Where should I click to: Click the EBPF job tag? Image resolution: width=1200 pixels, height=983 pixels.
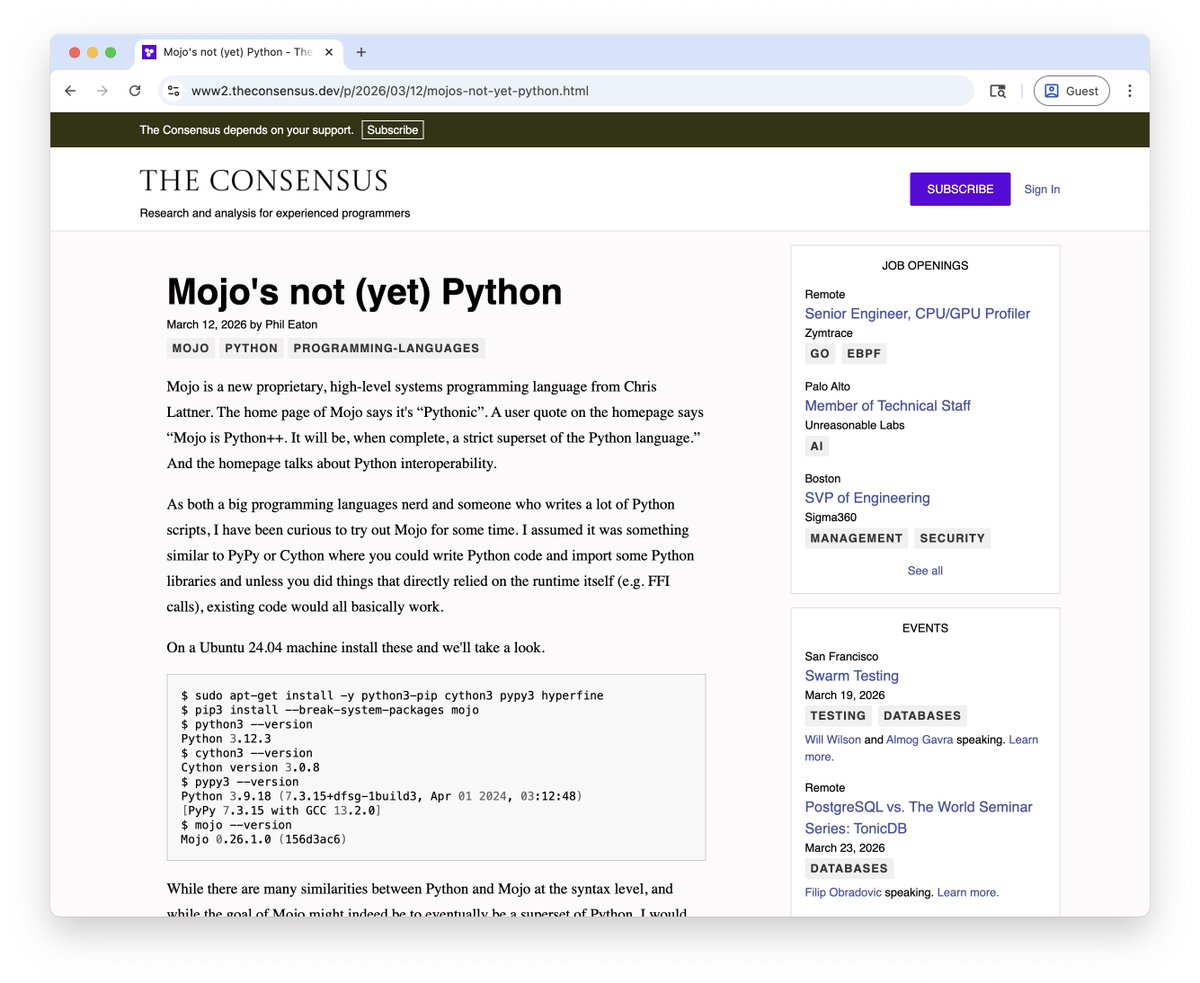pos(864,354)
